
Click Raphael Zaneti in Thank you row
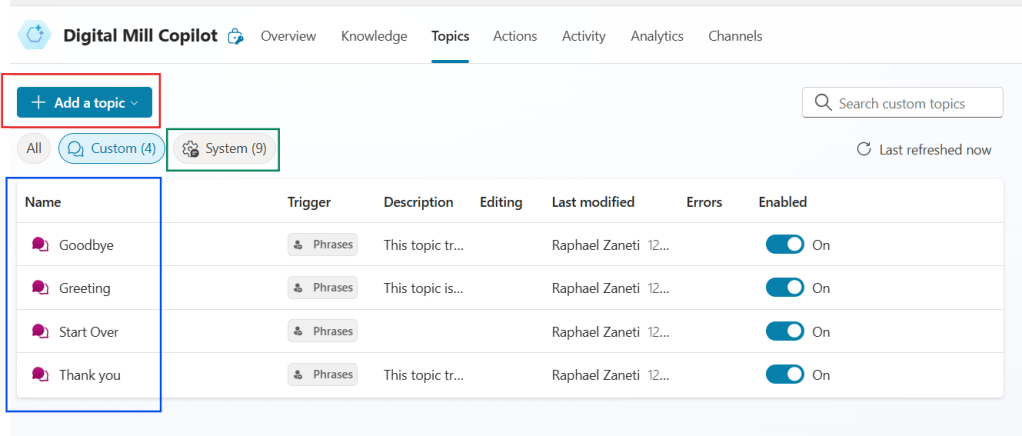pos(596,375)
